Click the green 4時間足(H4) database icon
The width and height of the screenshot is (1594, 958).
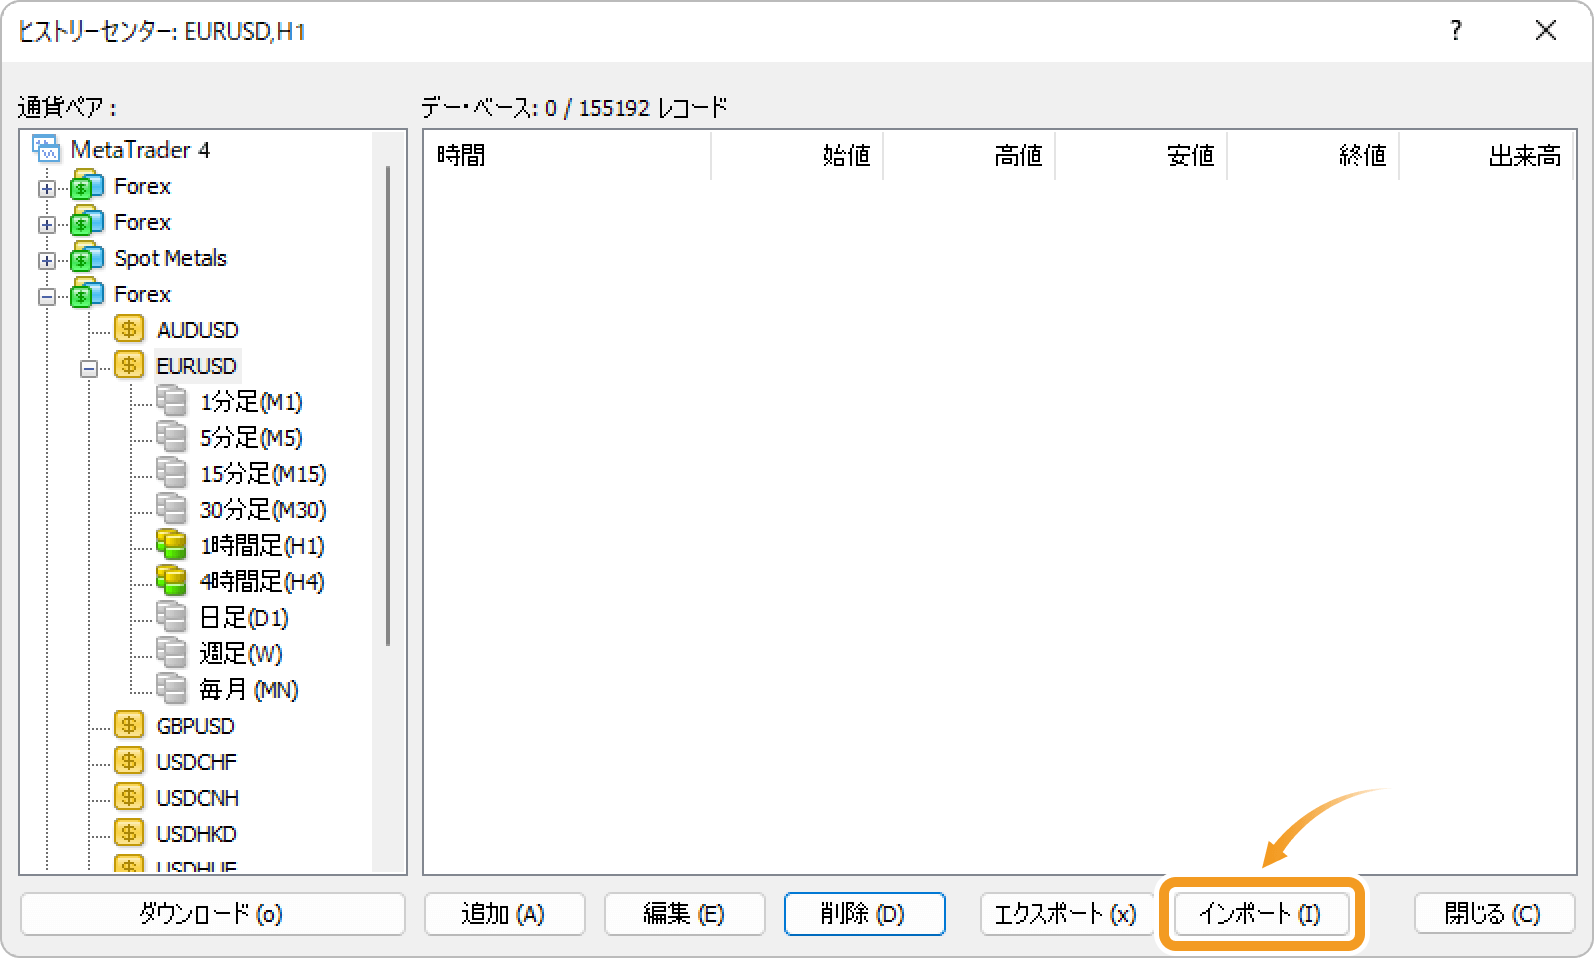pyautogui.click(x=171, y=581)
